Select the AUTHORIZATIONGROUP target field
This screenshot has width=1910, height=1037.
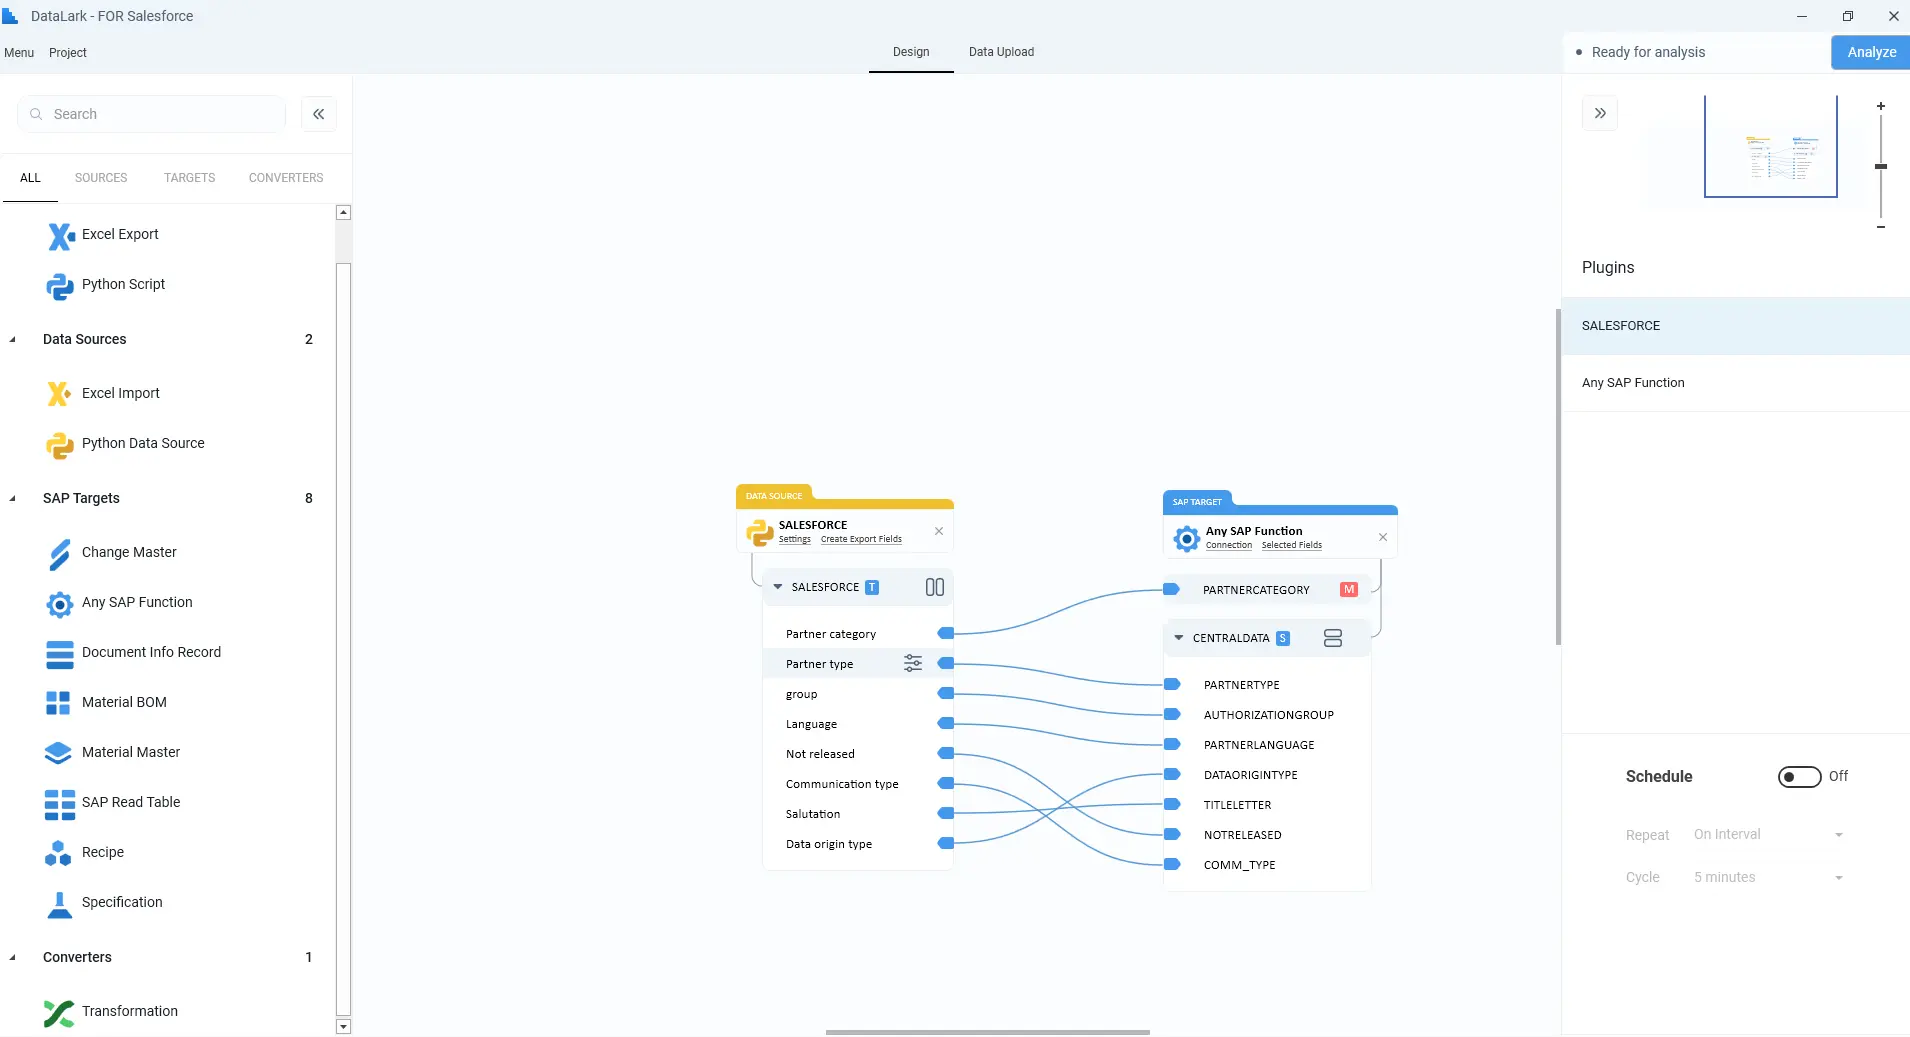[1267, 715]
